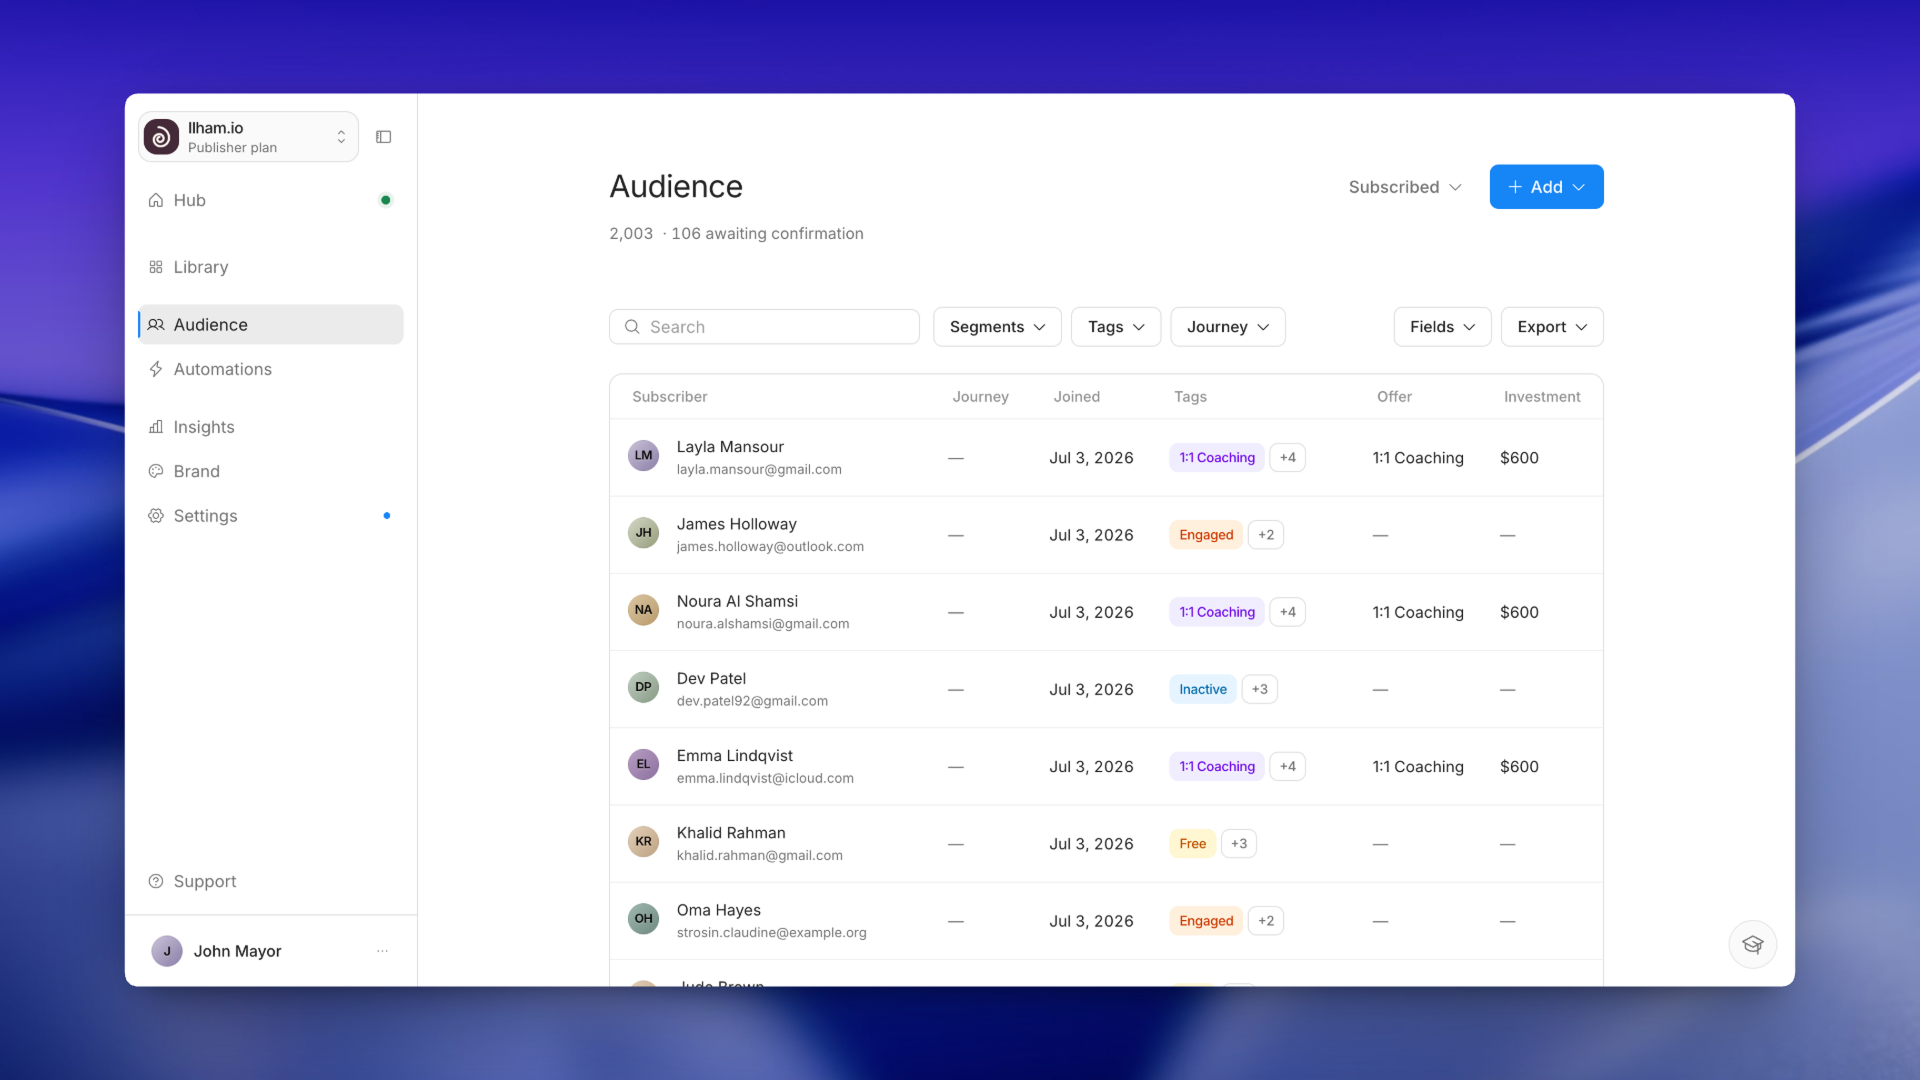Select Audience in the sidebar
Image resolution: width=1920 pixels, height=1080 pixels.
tap(271, 325)
